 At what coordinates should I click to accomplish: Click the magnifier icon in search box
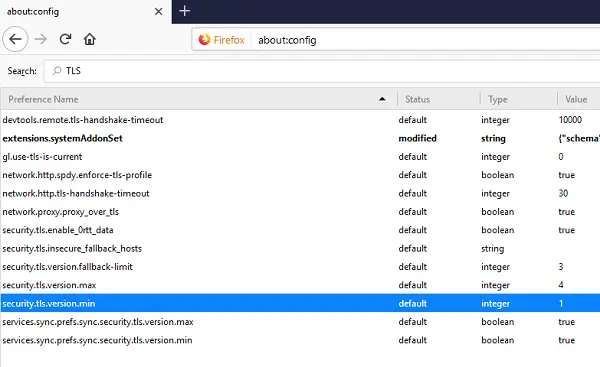57,70
